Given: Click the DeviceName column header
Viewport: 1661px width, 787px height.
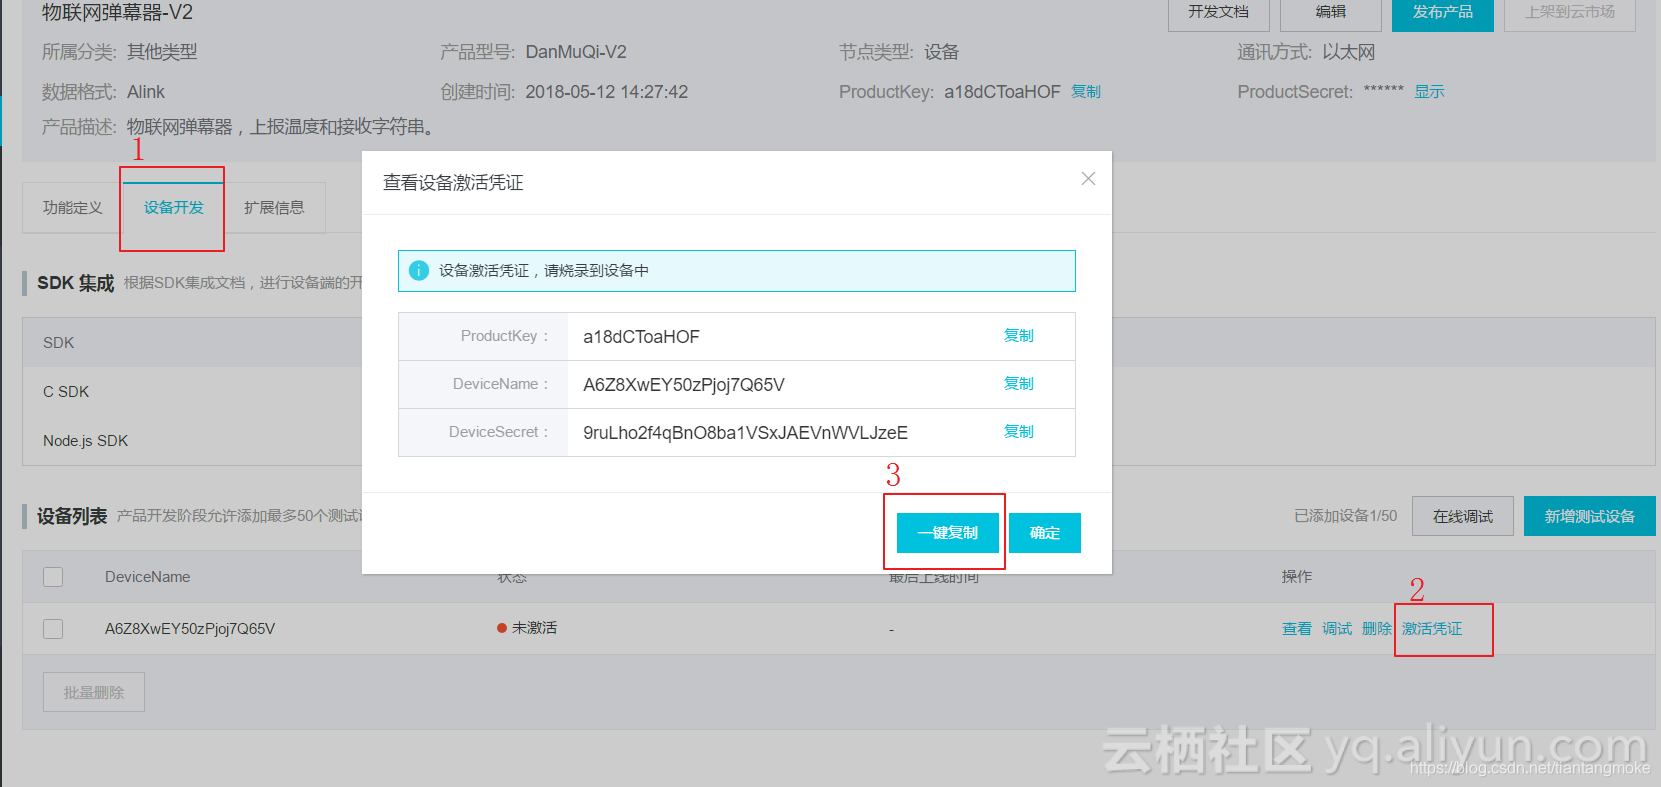Looking at the screenshot, I should pyautogui.click(x=148, y=577).
